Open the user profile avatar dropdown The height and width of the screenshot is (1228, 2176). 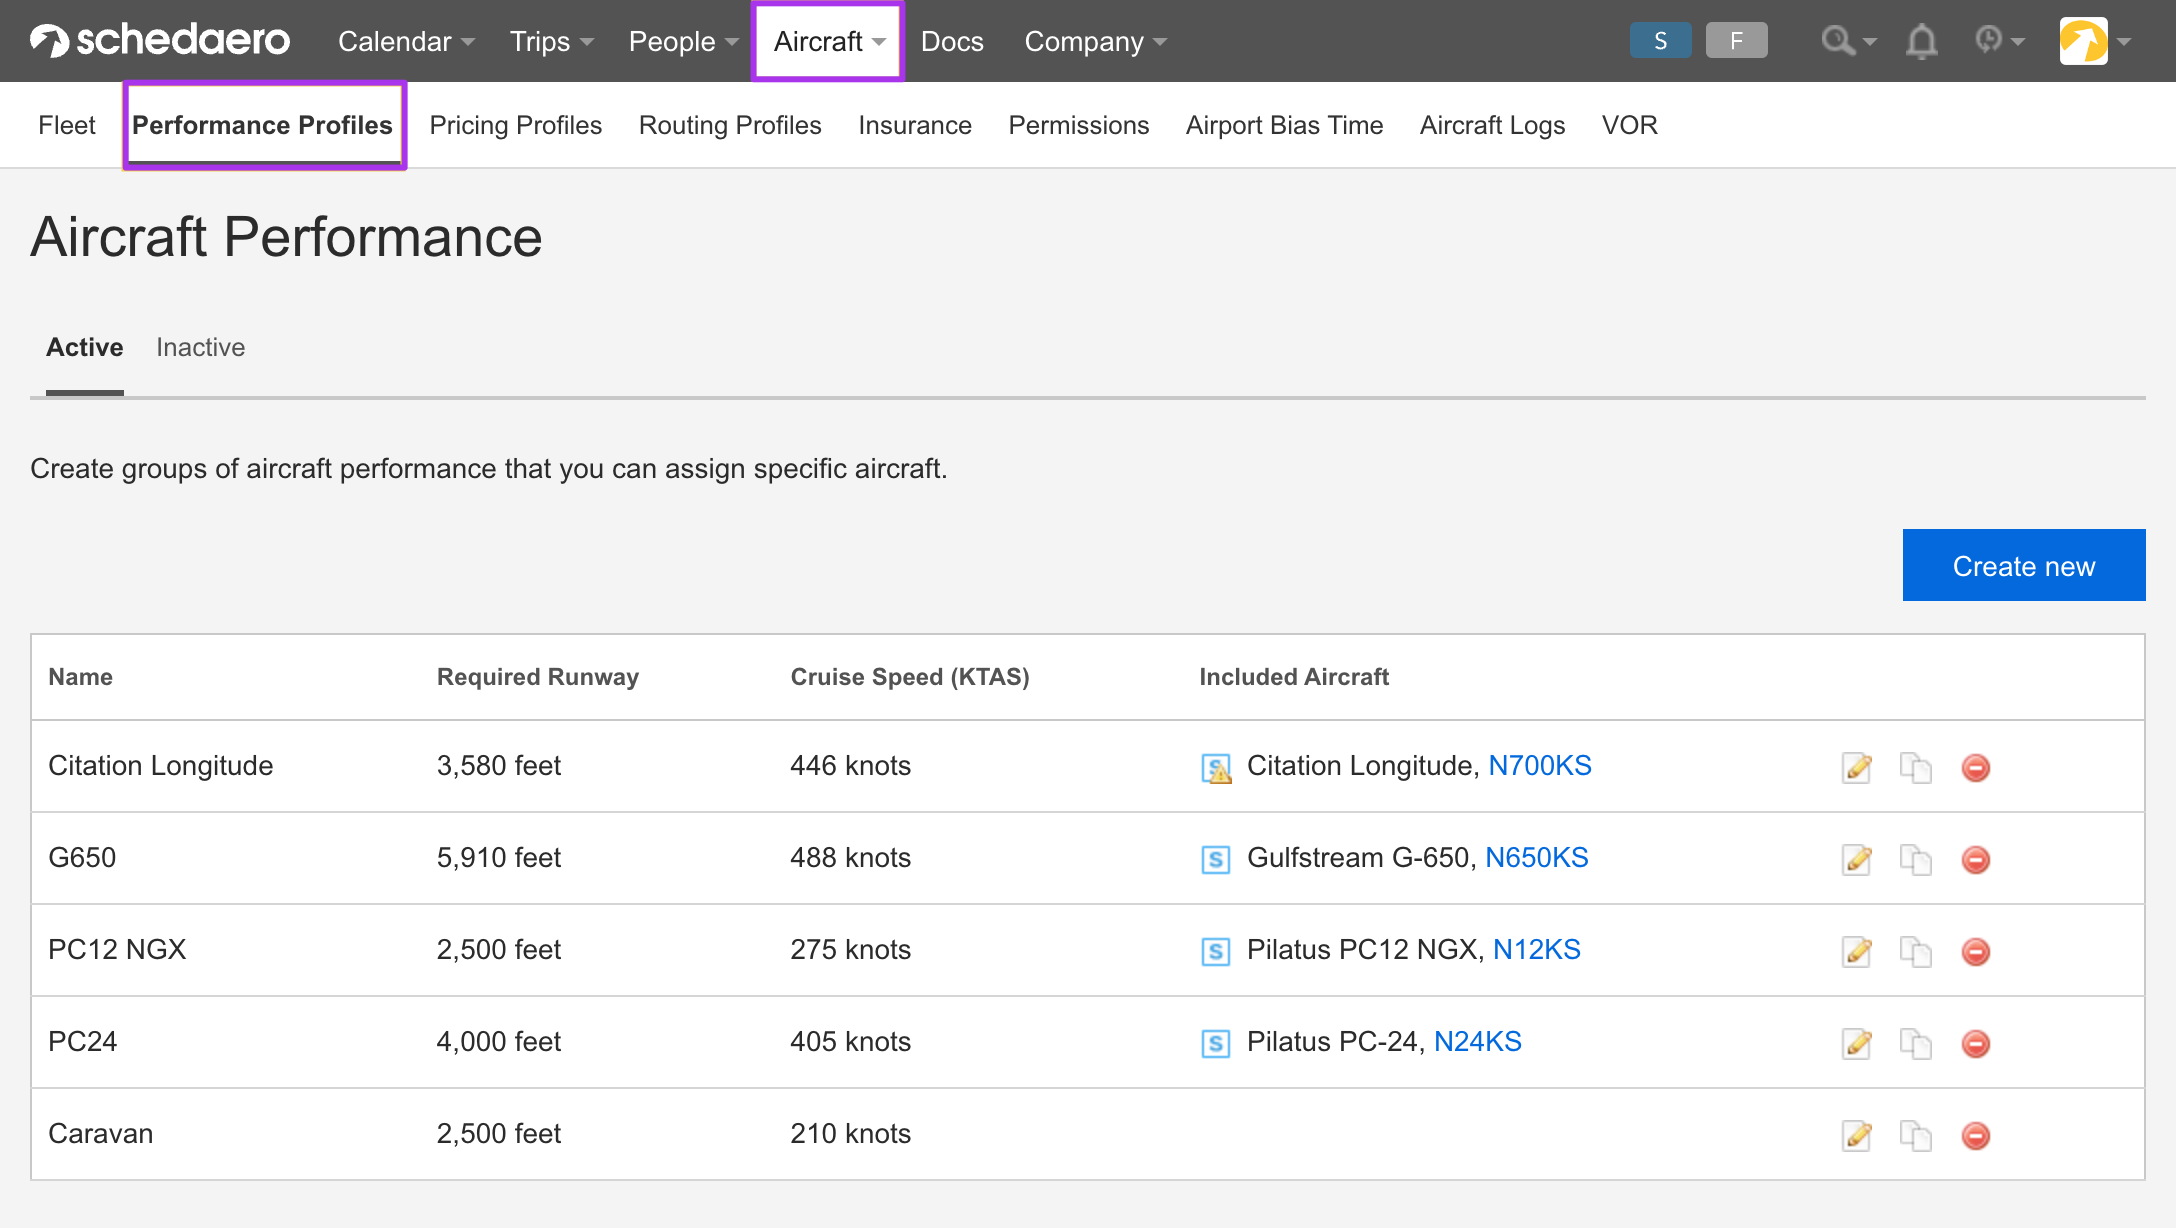point(2095,41)
